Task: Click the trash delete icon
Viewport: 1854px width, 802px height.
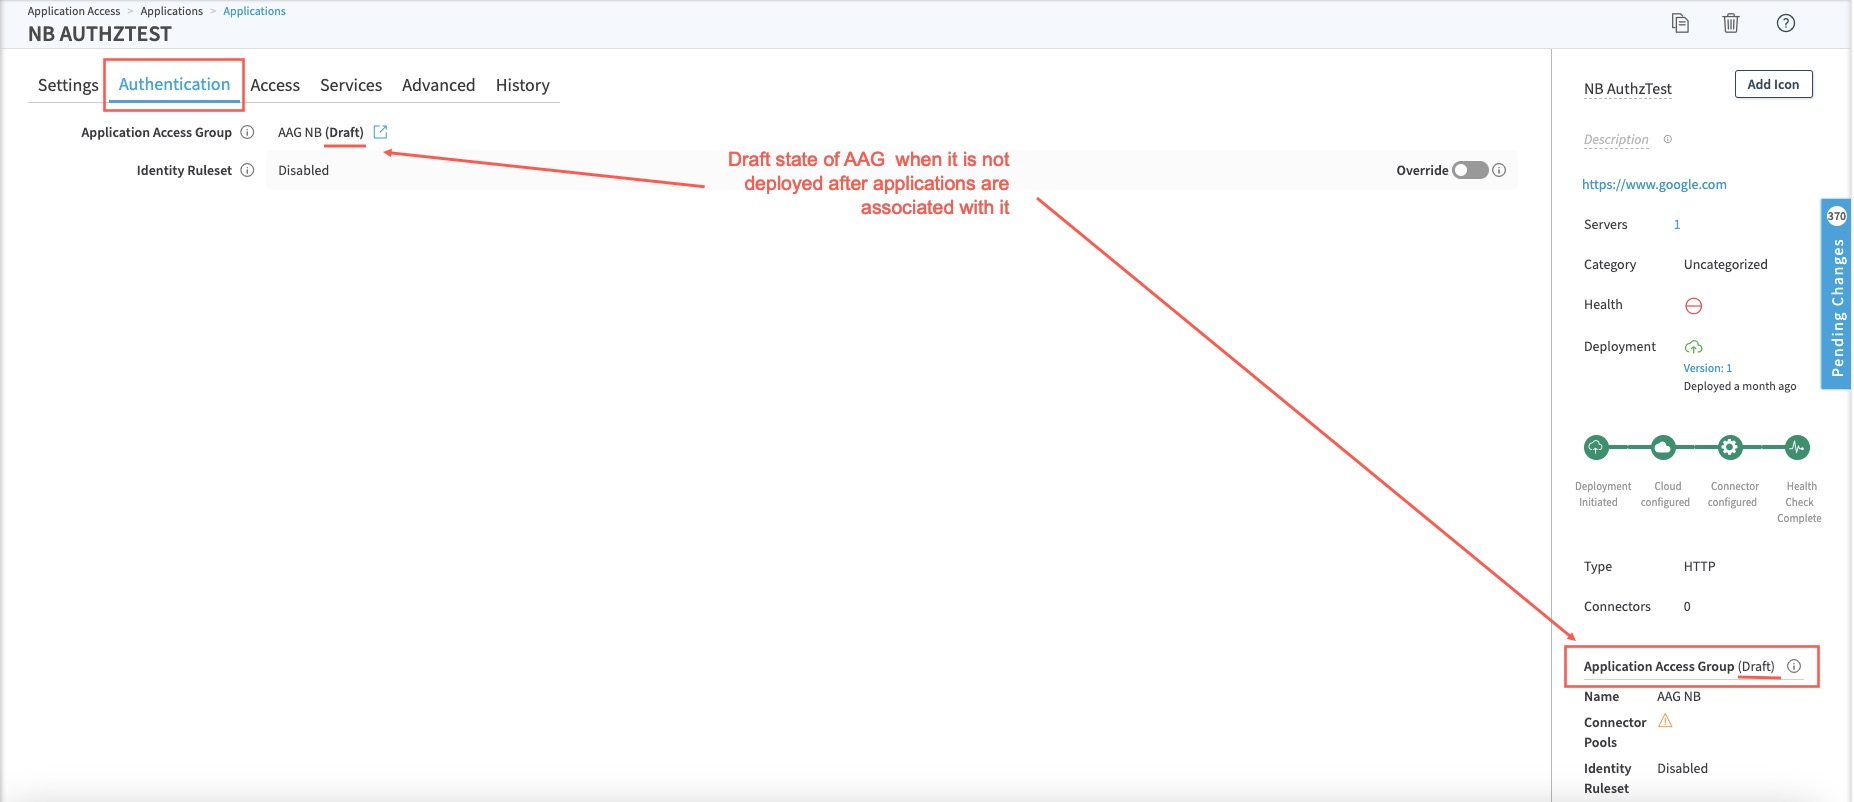Action: (x=1731, y=23)
